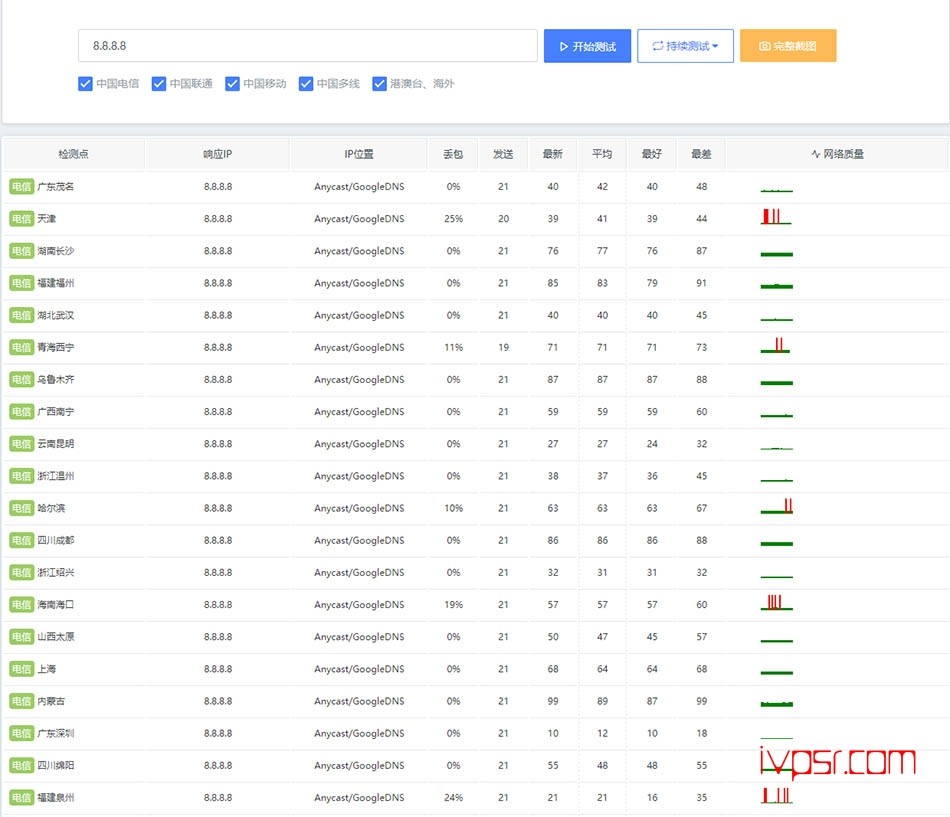The height and width of the screenshot is (817, 950).
Task: Click the 电信 badge for 湖北武汉
Action: (21, 315)
